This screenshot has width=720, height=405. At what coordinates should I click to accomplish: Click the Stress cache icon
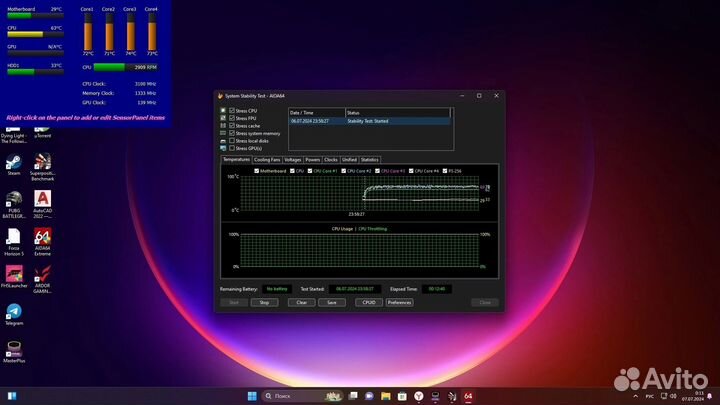point(223,126)
